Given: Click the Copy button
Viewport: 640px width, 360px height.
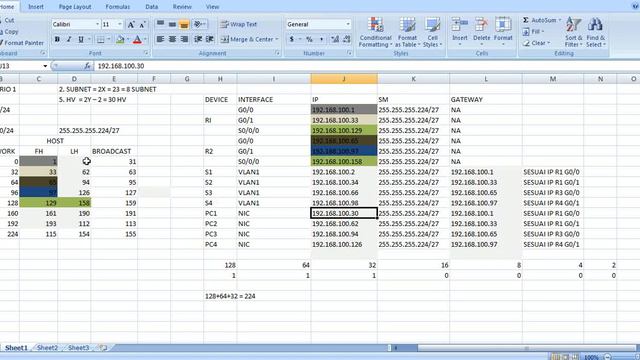Looking at the screenshot, I should click(9, 31).
